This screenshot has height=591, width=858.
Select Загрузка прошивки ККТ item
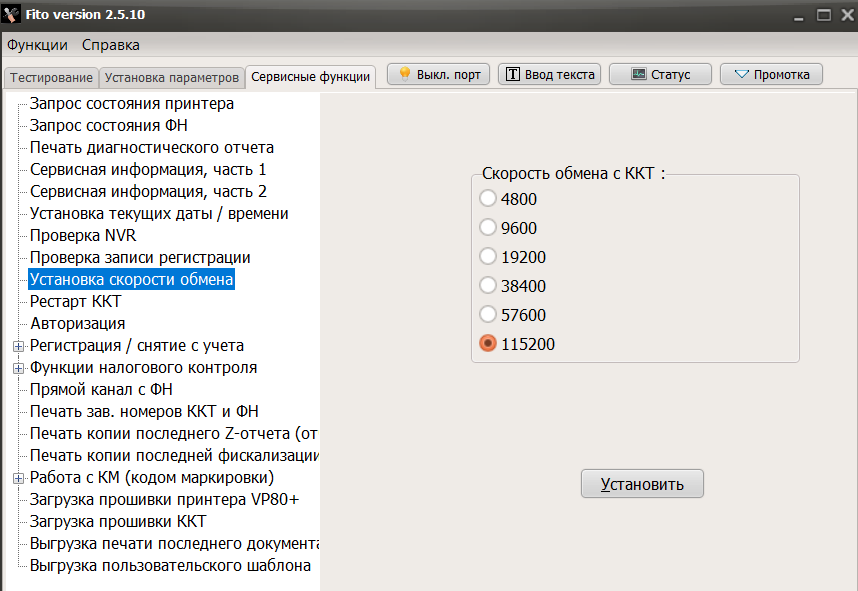point(118,522)
